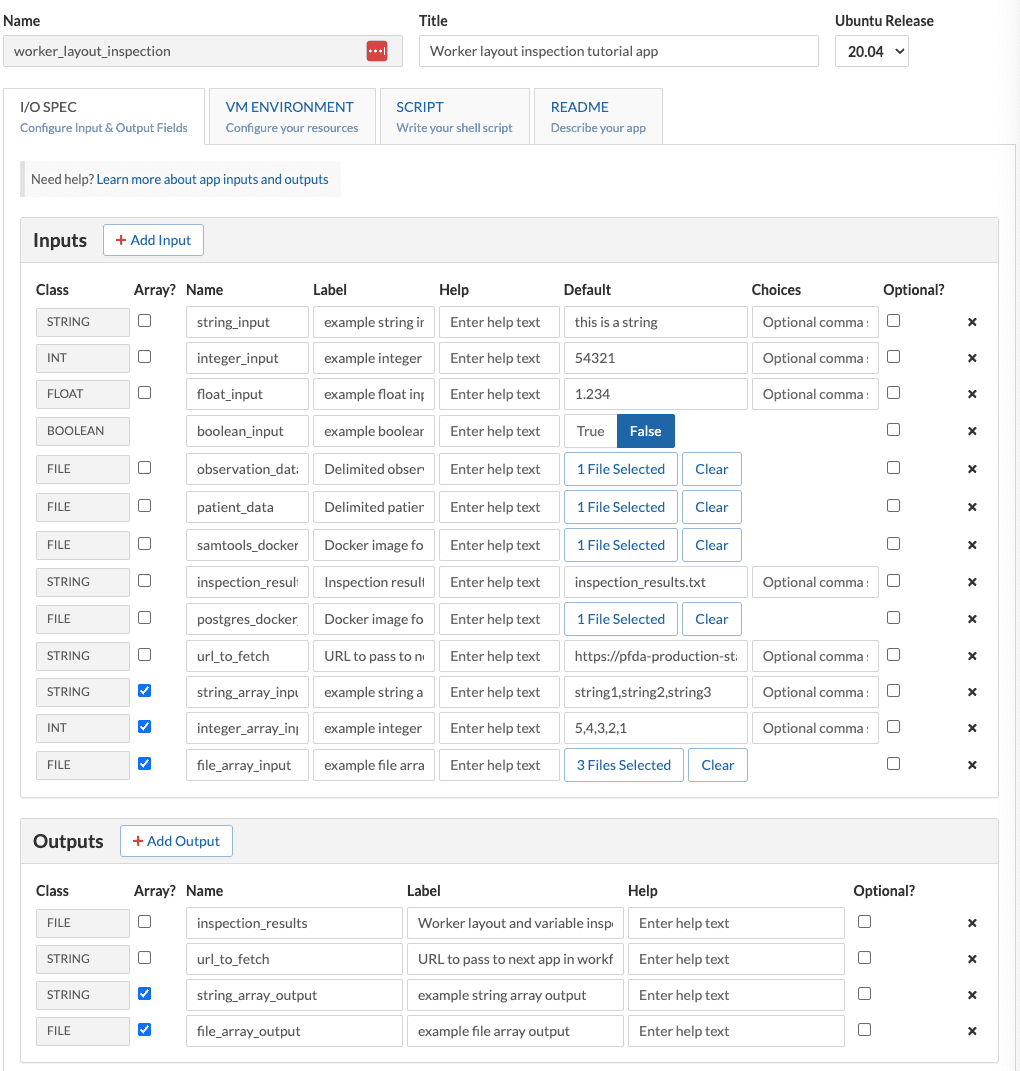This screenshot has height=1071, width=1020.
Task: Open Learn more about app inputs and outputs link
Action: (x=212, y=180)
